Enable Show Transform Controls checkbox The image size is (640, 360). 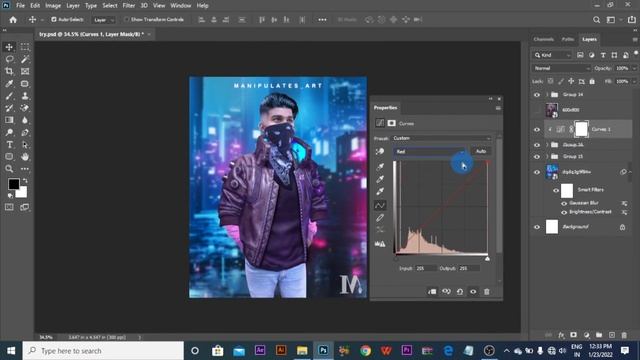point(126,19)
